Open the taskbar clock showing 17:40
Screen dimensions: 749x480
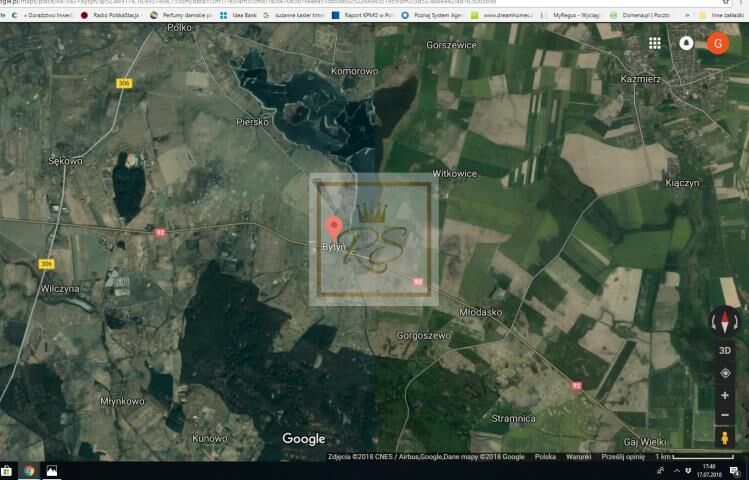click(709, 471)
